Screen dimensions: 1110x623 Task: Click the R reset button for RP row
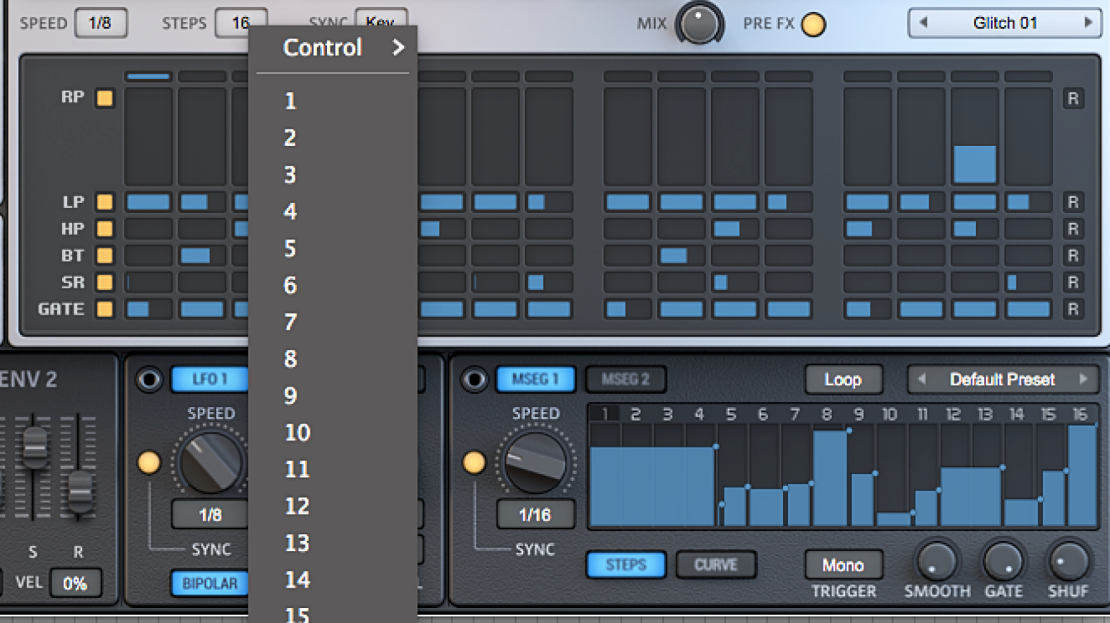[1073, 98]
